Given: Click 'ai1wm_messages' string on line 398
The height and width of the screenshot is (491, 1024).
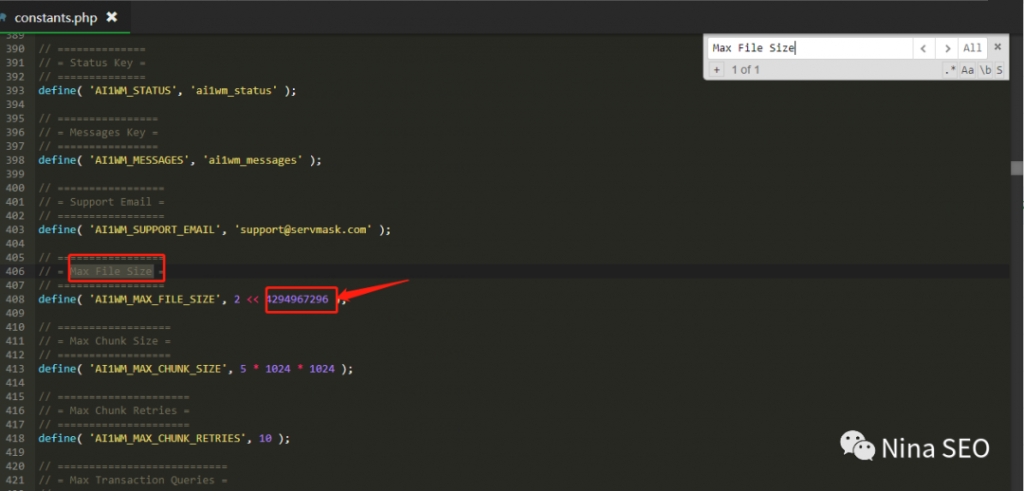Looking at the screenshot, I should [253, 160].
